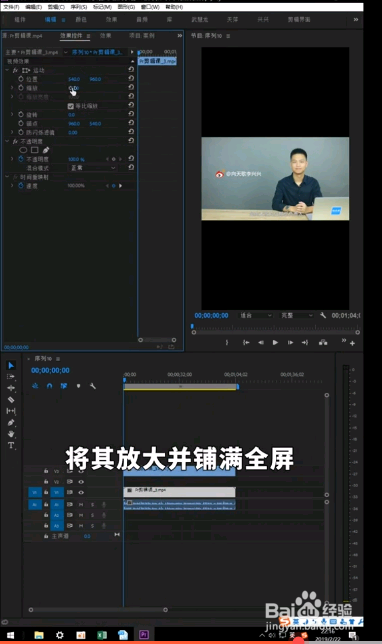Select the Razor tool

click(x=11, y=399)
